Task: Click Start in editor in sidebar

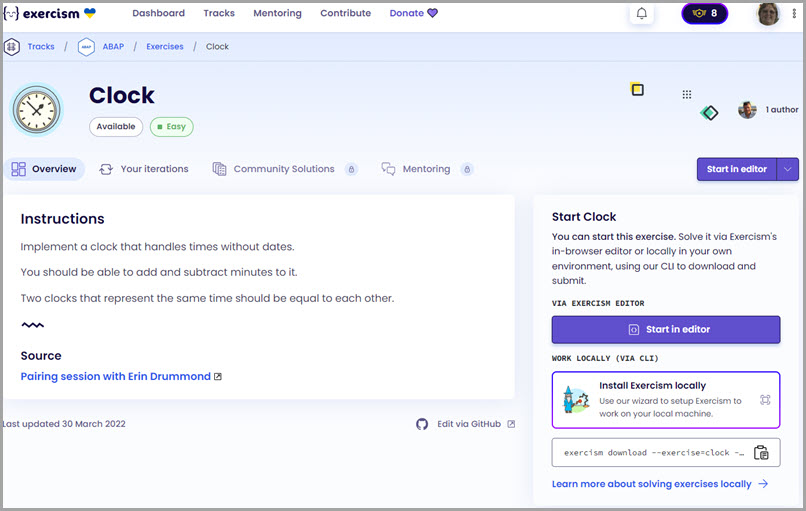Action: 665,329
